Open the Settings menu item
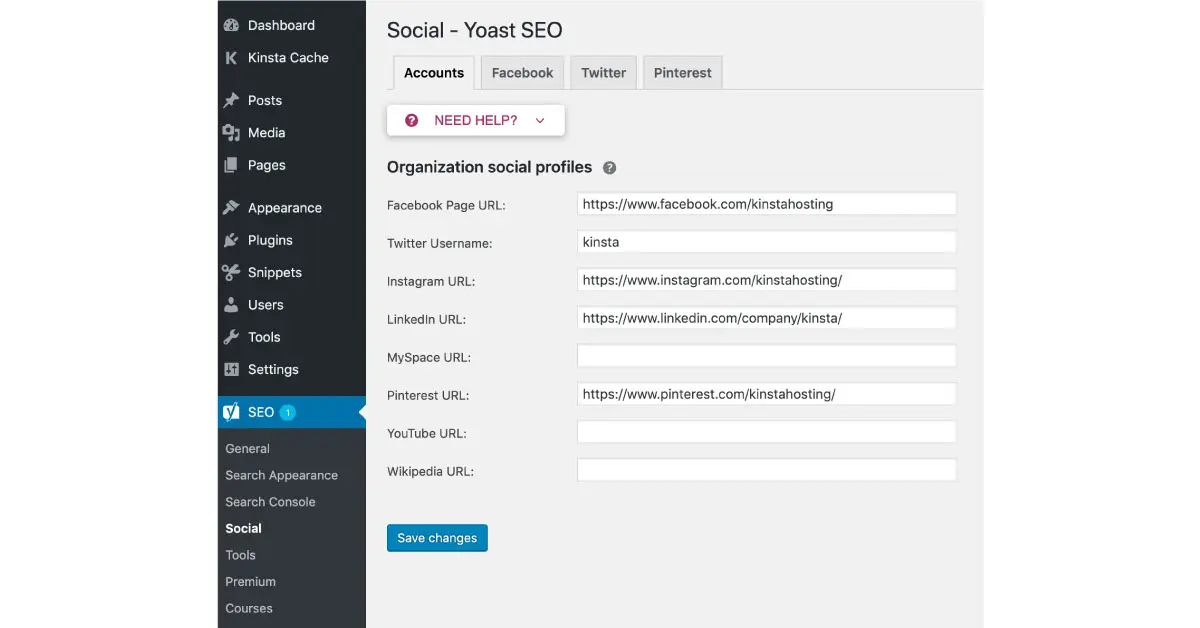 coord(273,369)
